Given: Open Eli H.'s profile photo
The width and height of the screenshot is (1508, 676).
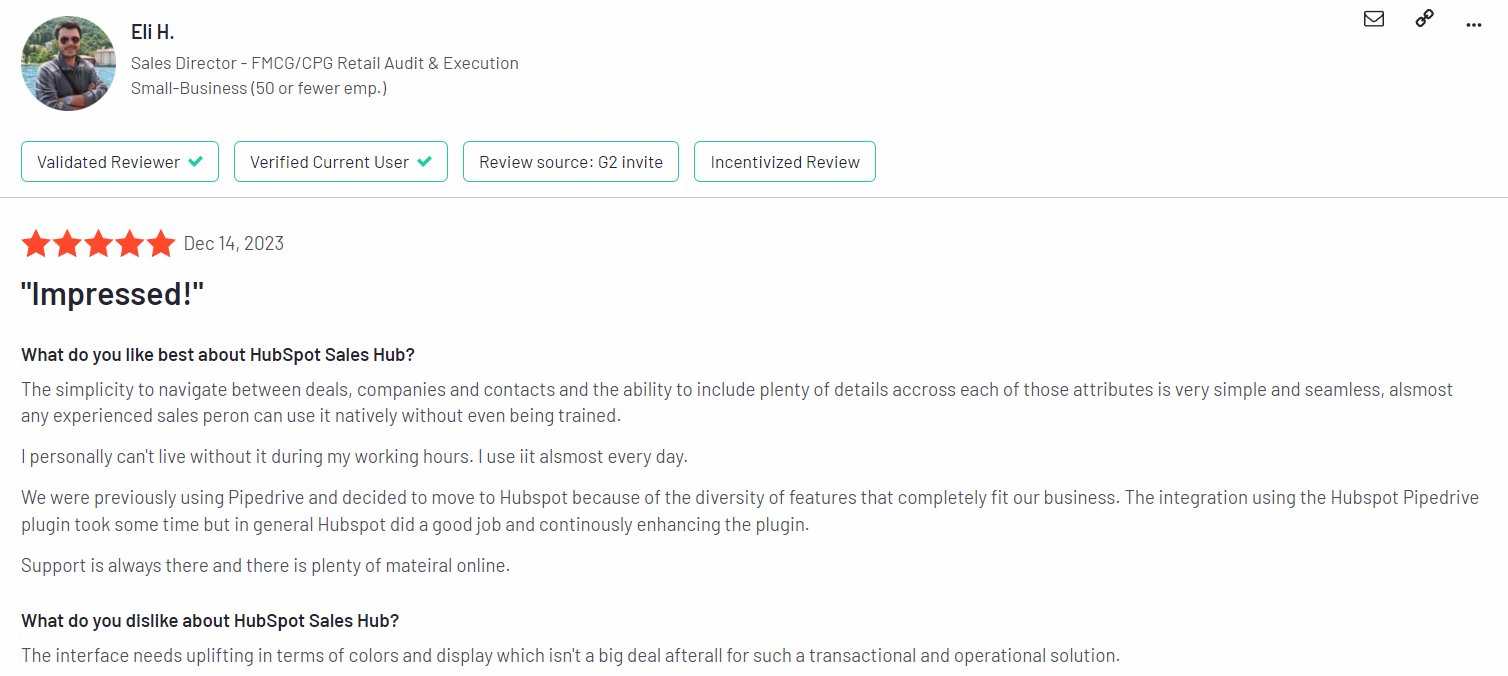Looking at the screenshot, I should tap(68, 62).
